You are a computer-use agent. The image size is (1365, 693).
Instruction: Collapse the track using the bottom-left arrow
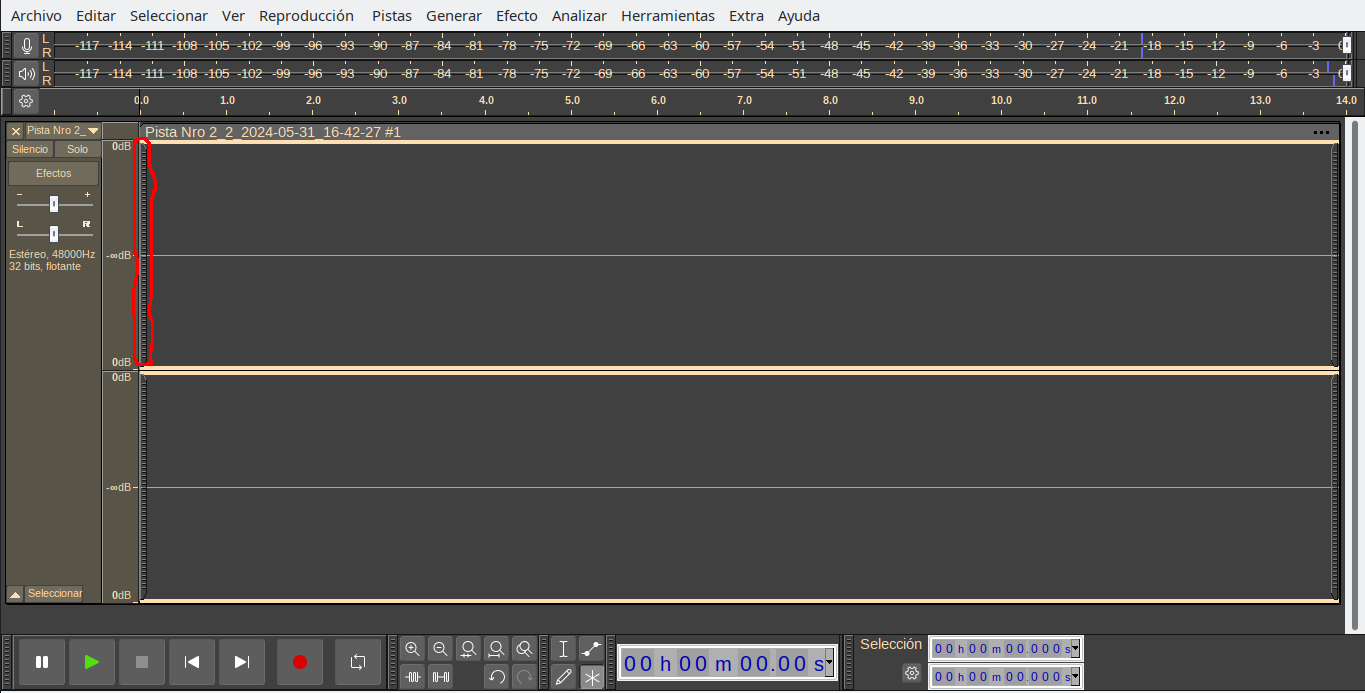pyautogui.click(x=15, y=594)
